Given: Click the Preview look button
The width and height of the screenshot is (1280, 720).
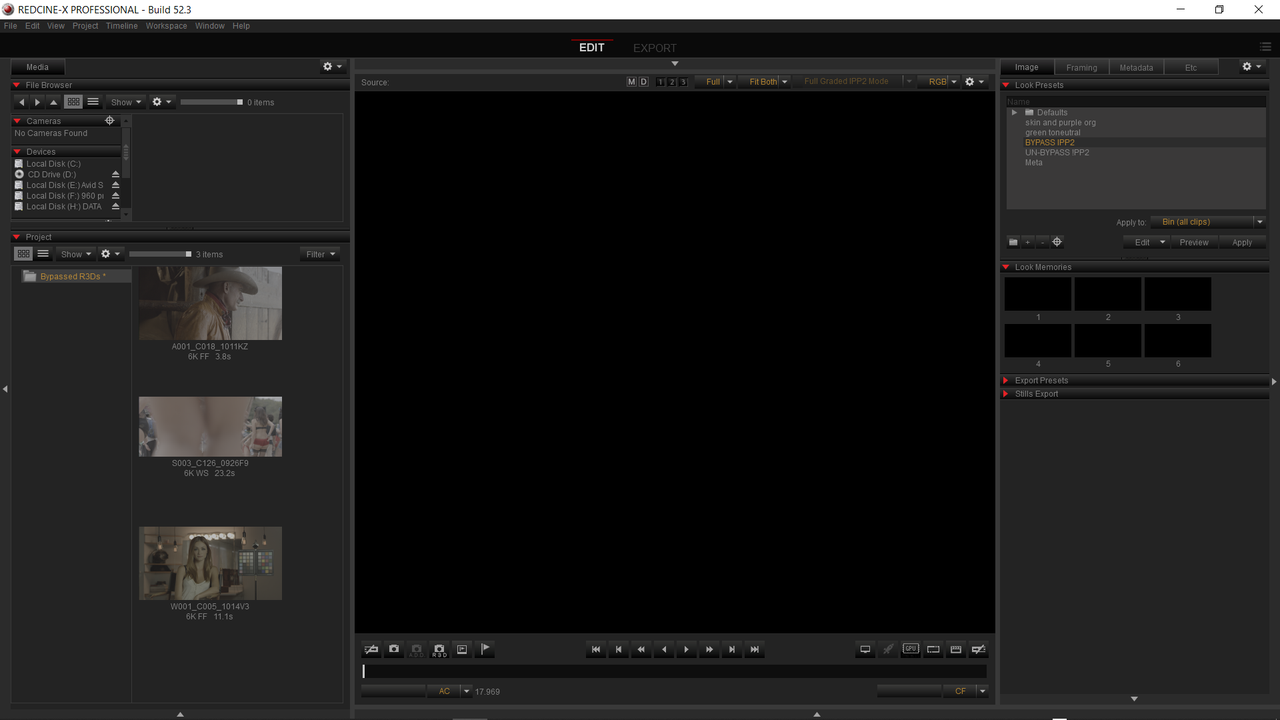Looking at the screenshot, I should 1194,242.
